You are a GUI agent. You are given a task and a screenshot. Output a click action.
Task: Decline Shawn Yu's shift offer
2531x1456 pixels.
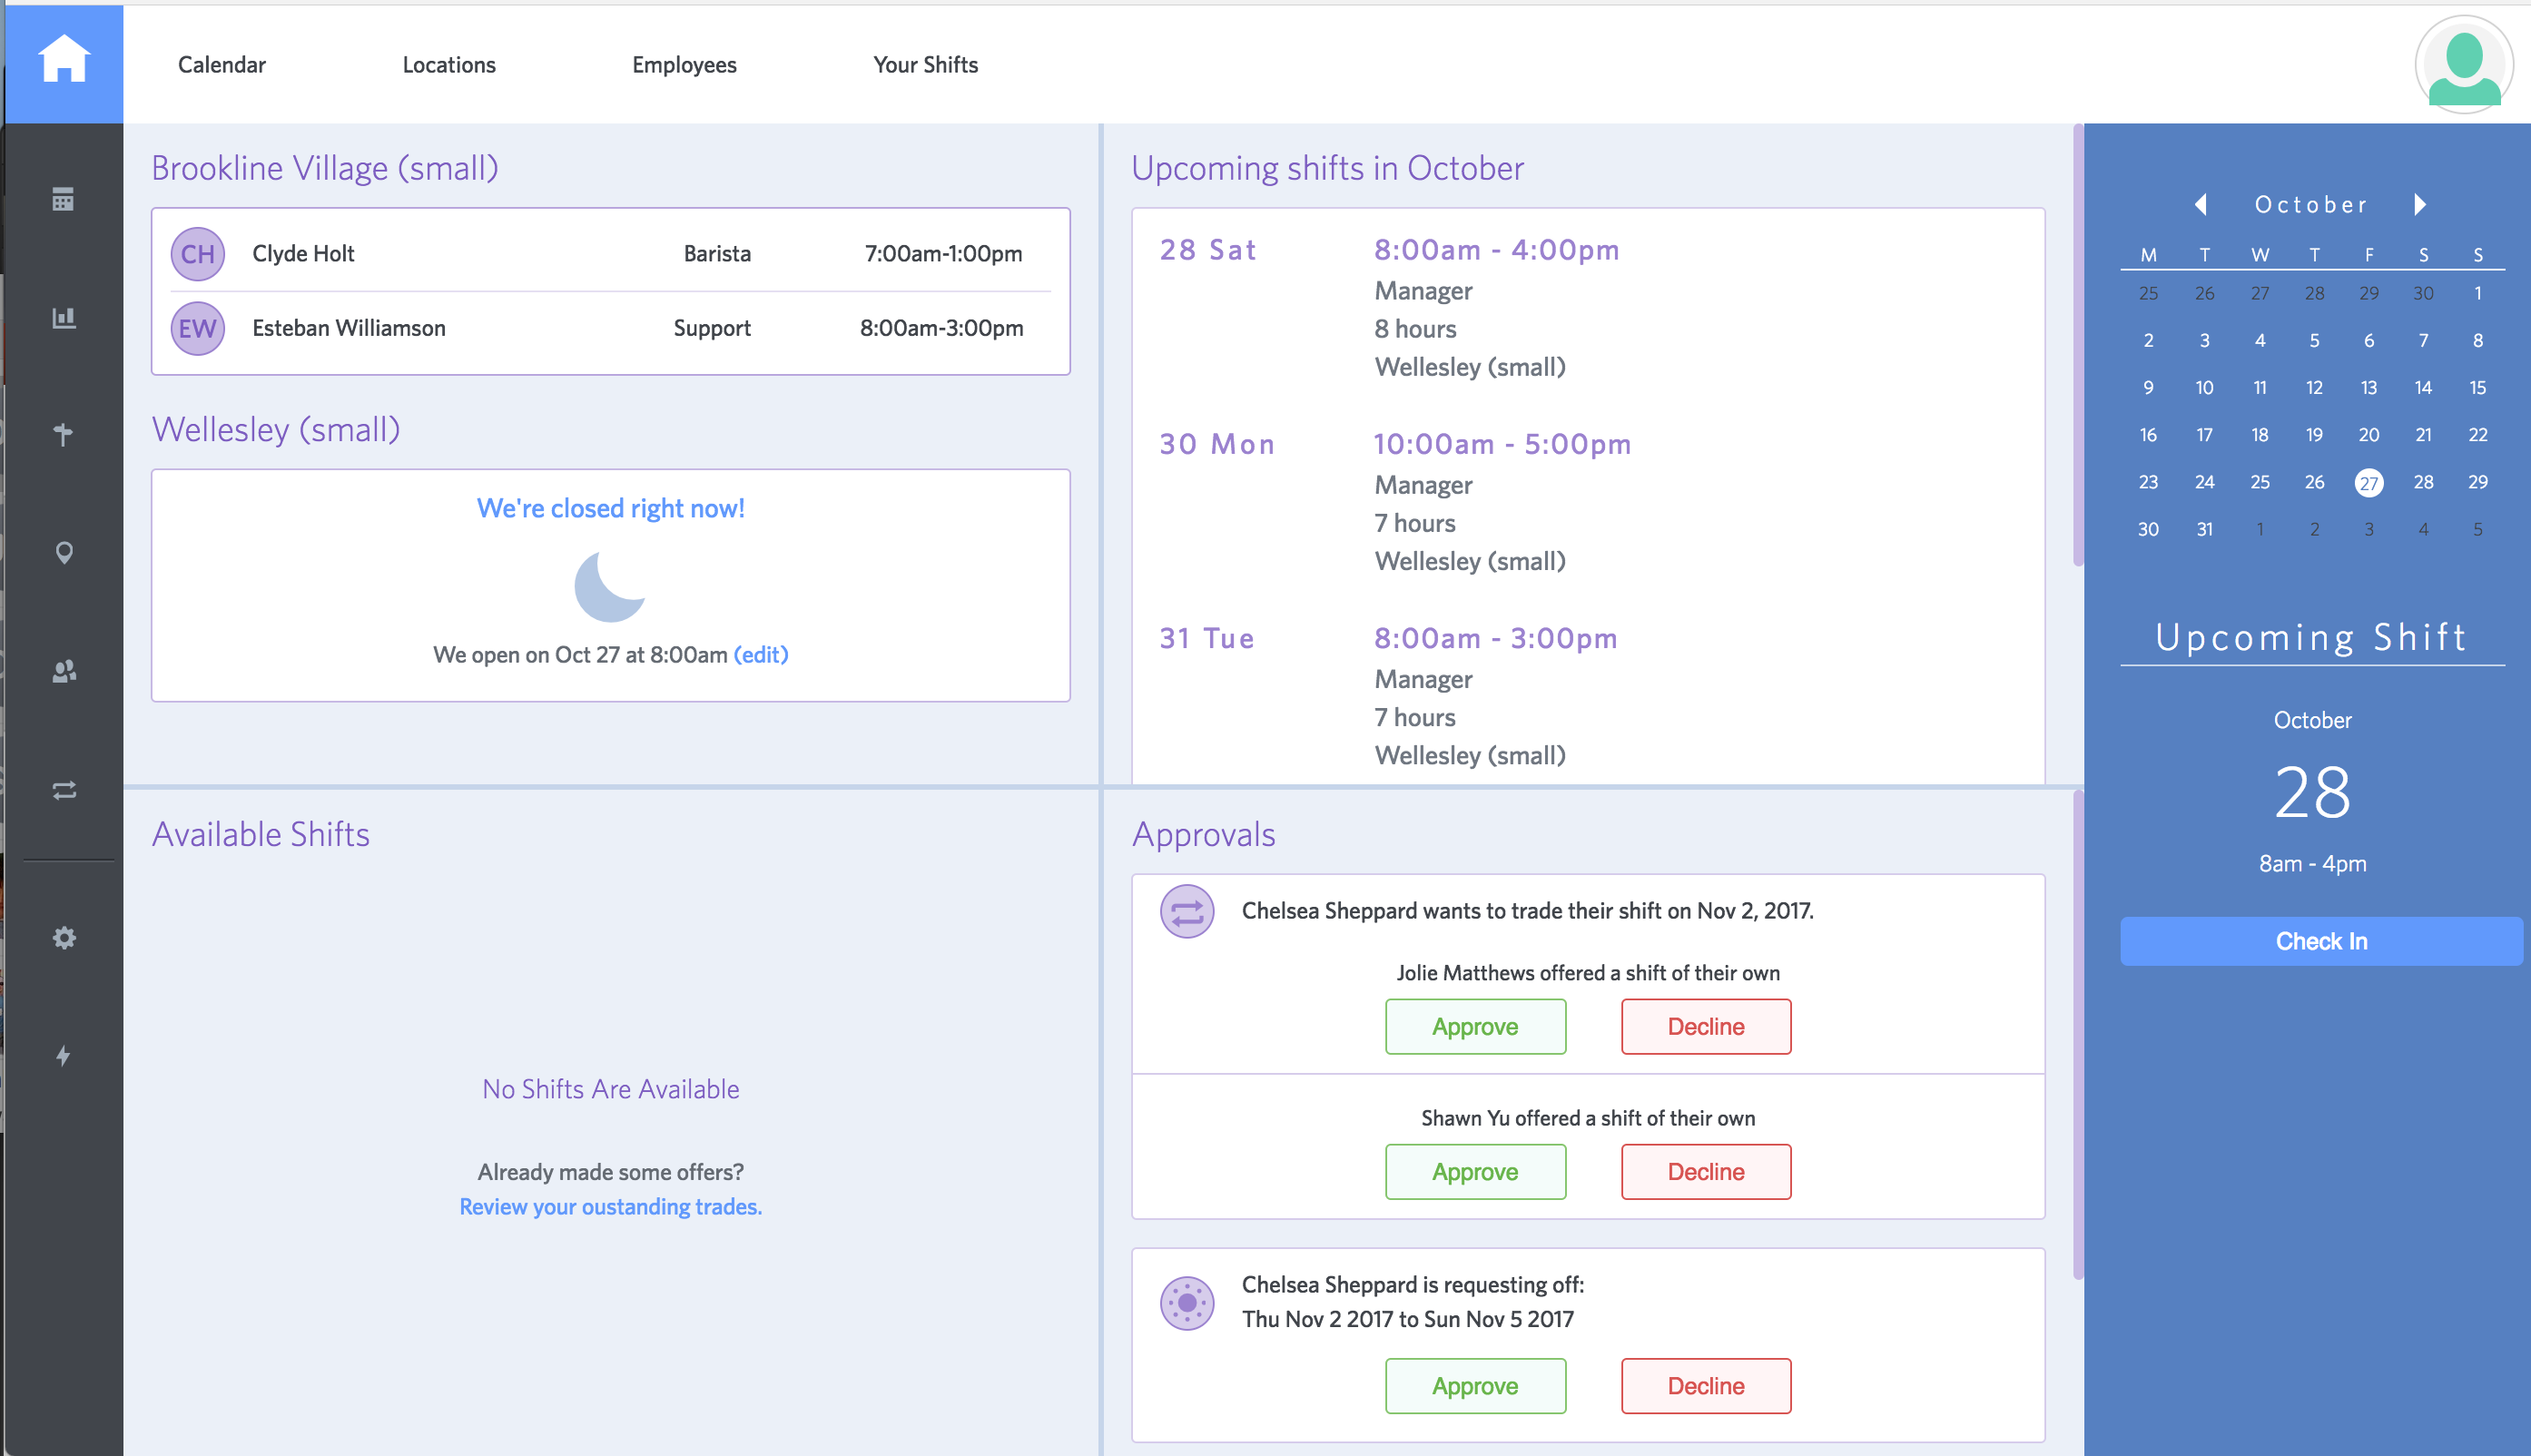1705,1171
